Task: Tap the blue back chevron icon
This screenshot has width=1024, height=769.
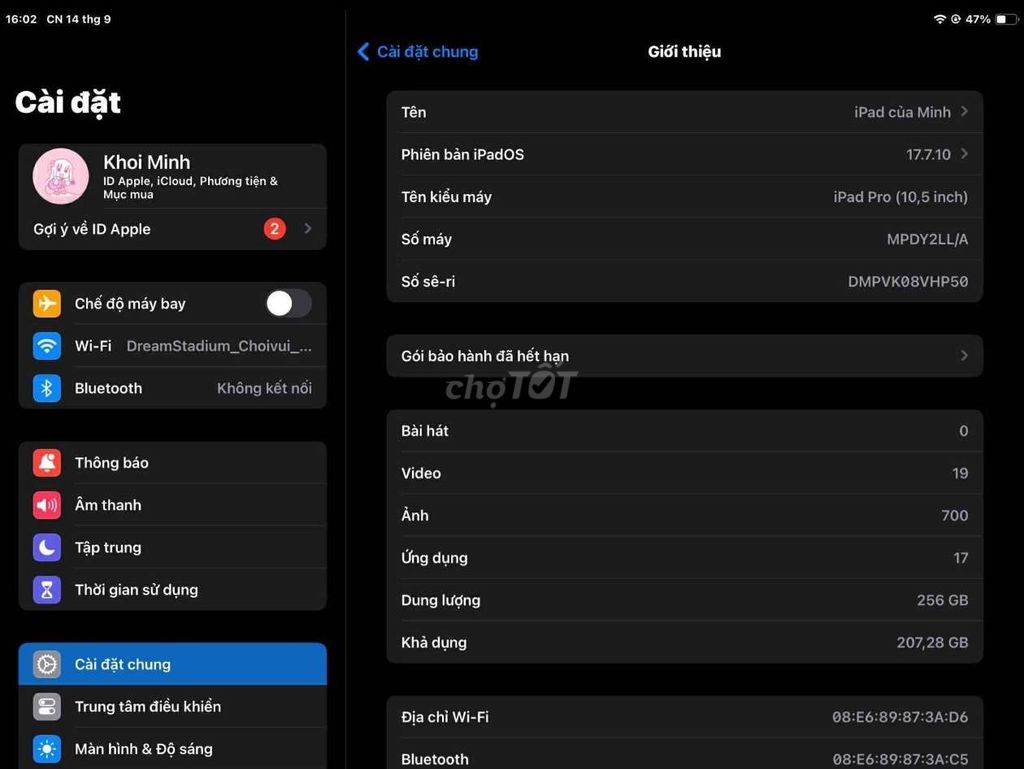Action: (364, 52)
